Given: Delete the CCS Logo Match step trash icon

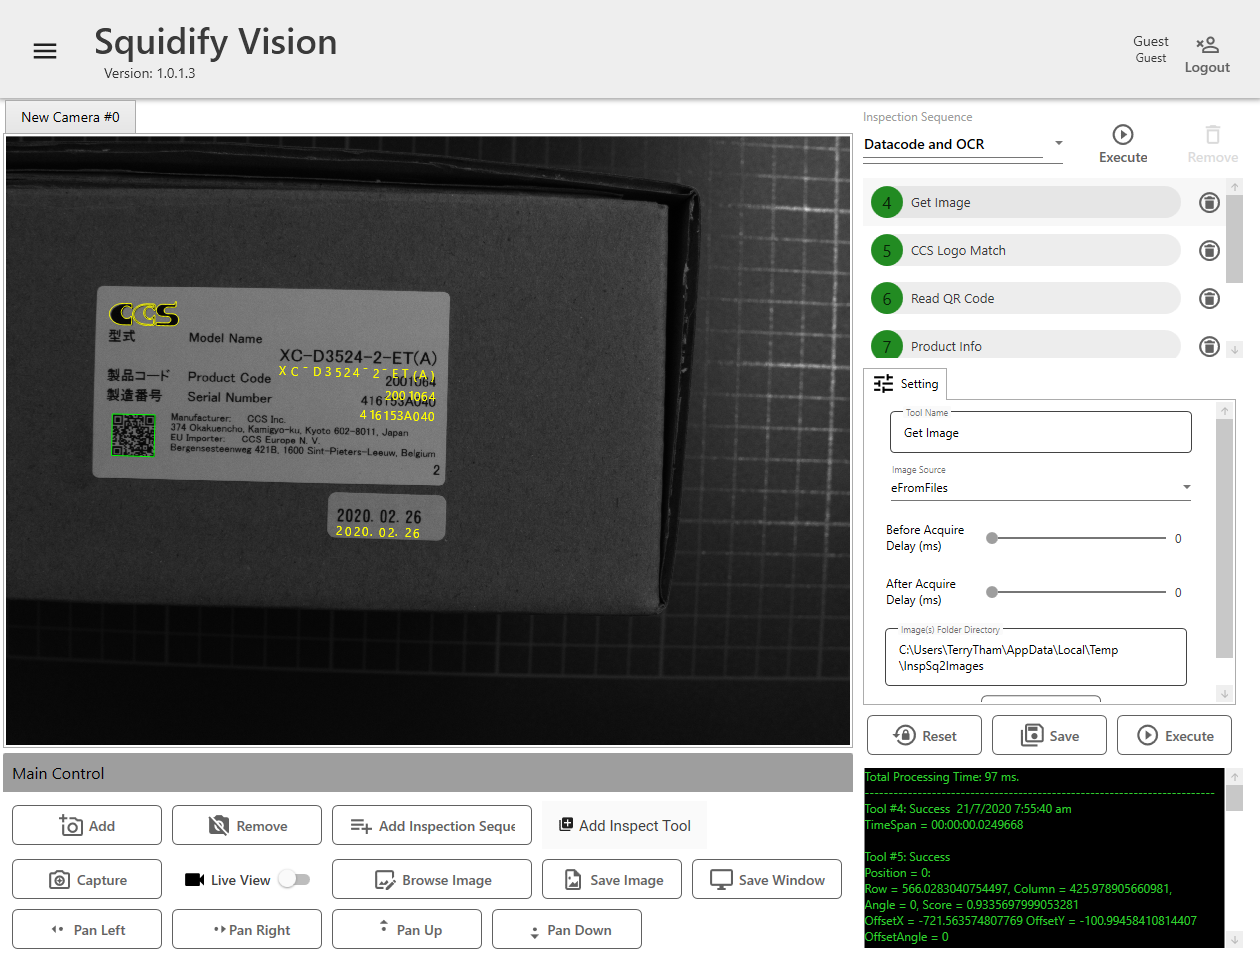Looking at the screenshot, I should [1209, 250].
